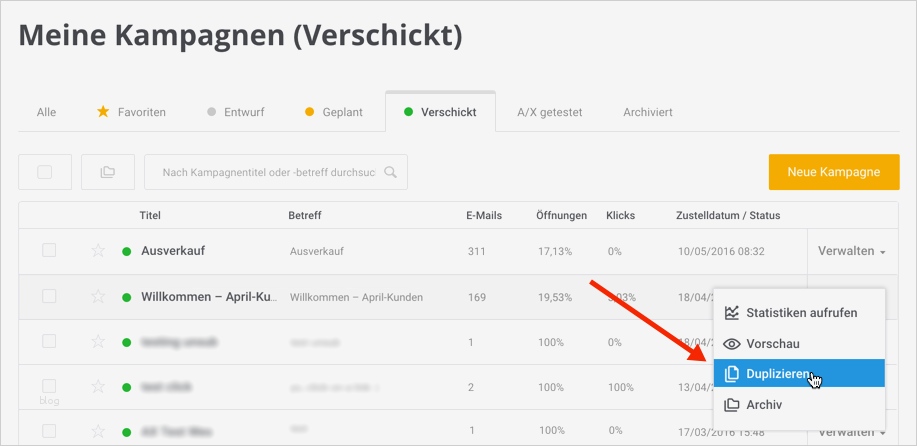
Task: Click the Duplizieren copy icon
Action: (732, 374)
